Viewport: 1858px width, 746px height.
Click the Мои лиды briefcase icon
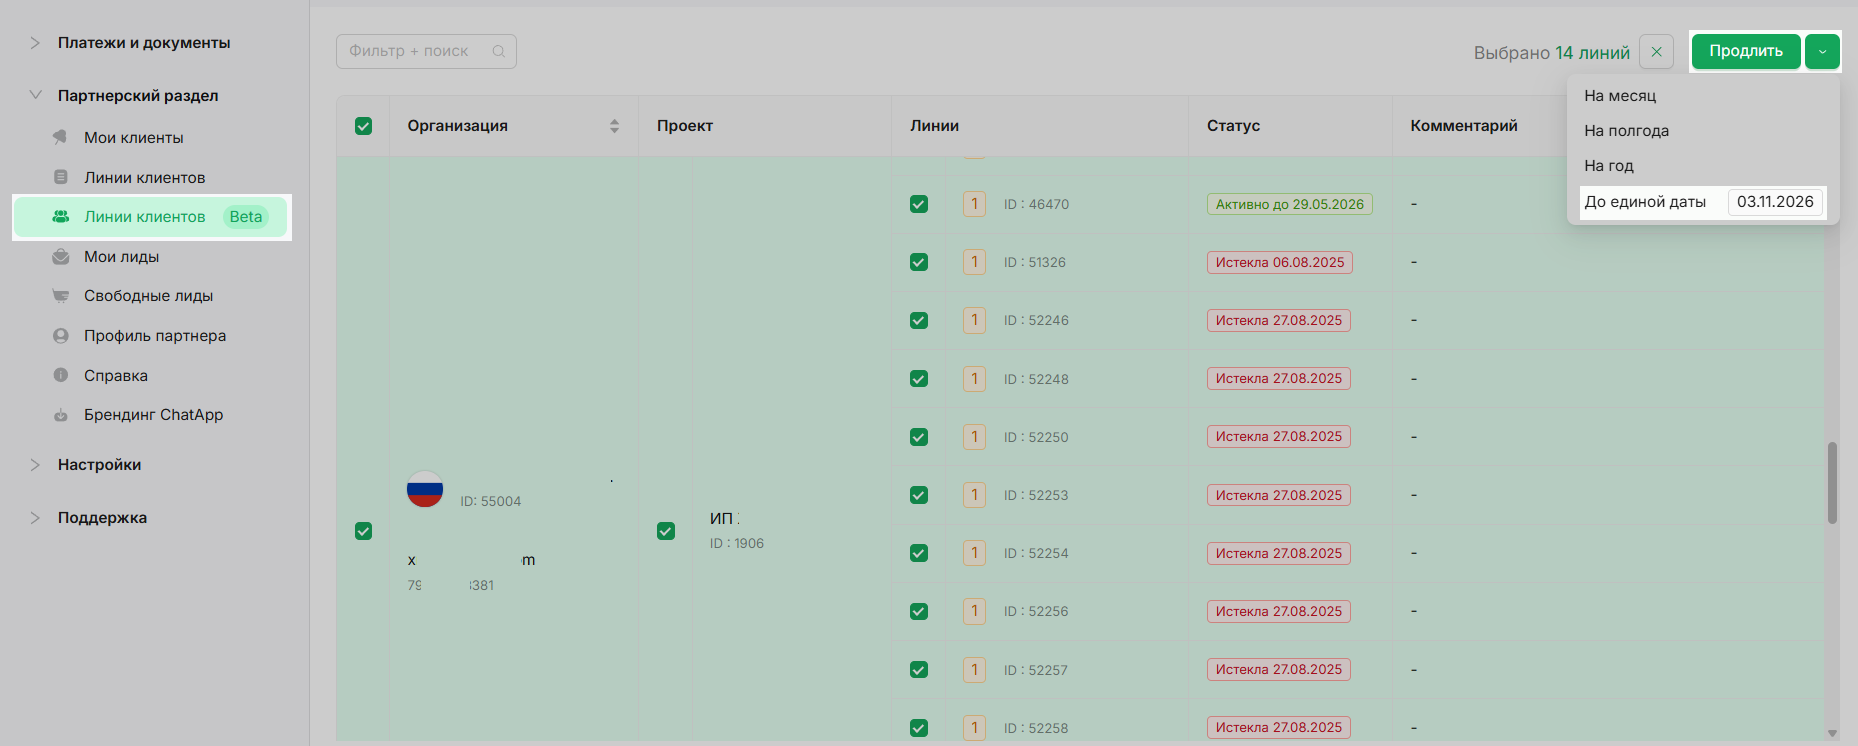(61, 257)
